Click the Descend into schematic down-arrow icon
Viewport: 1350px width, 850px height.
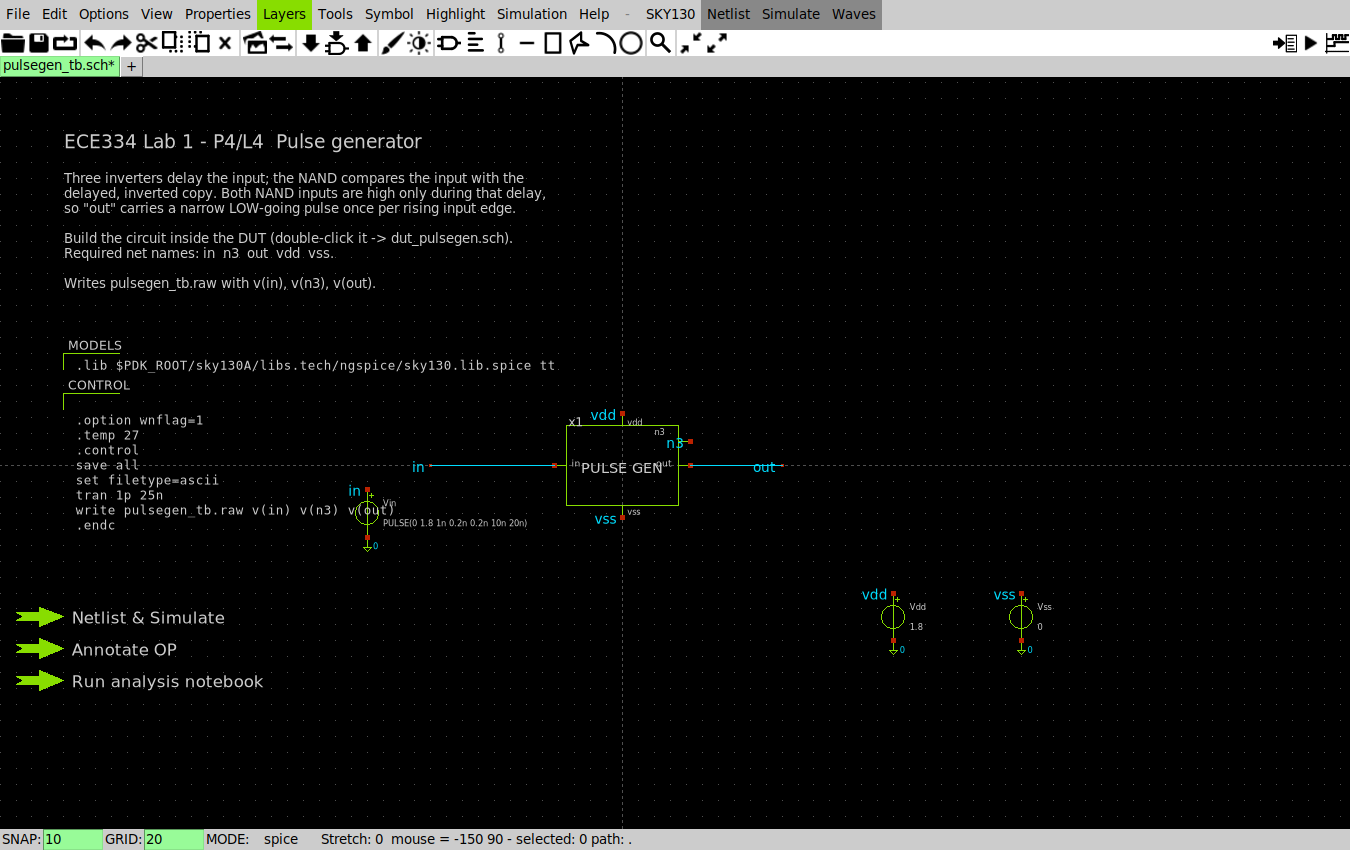tap(311, 43)
